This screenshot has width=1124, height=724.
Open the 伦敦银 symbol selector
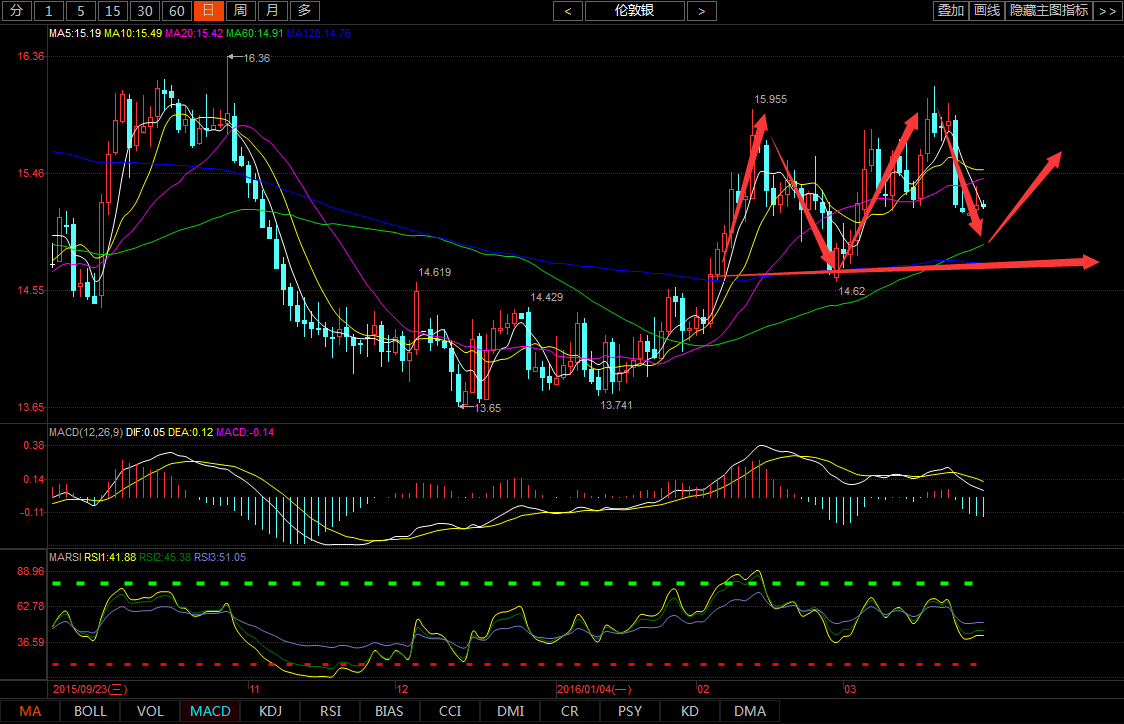coord(635,11)
